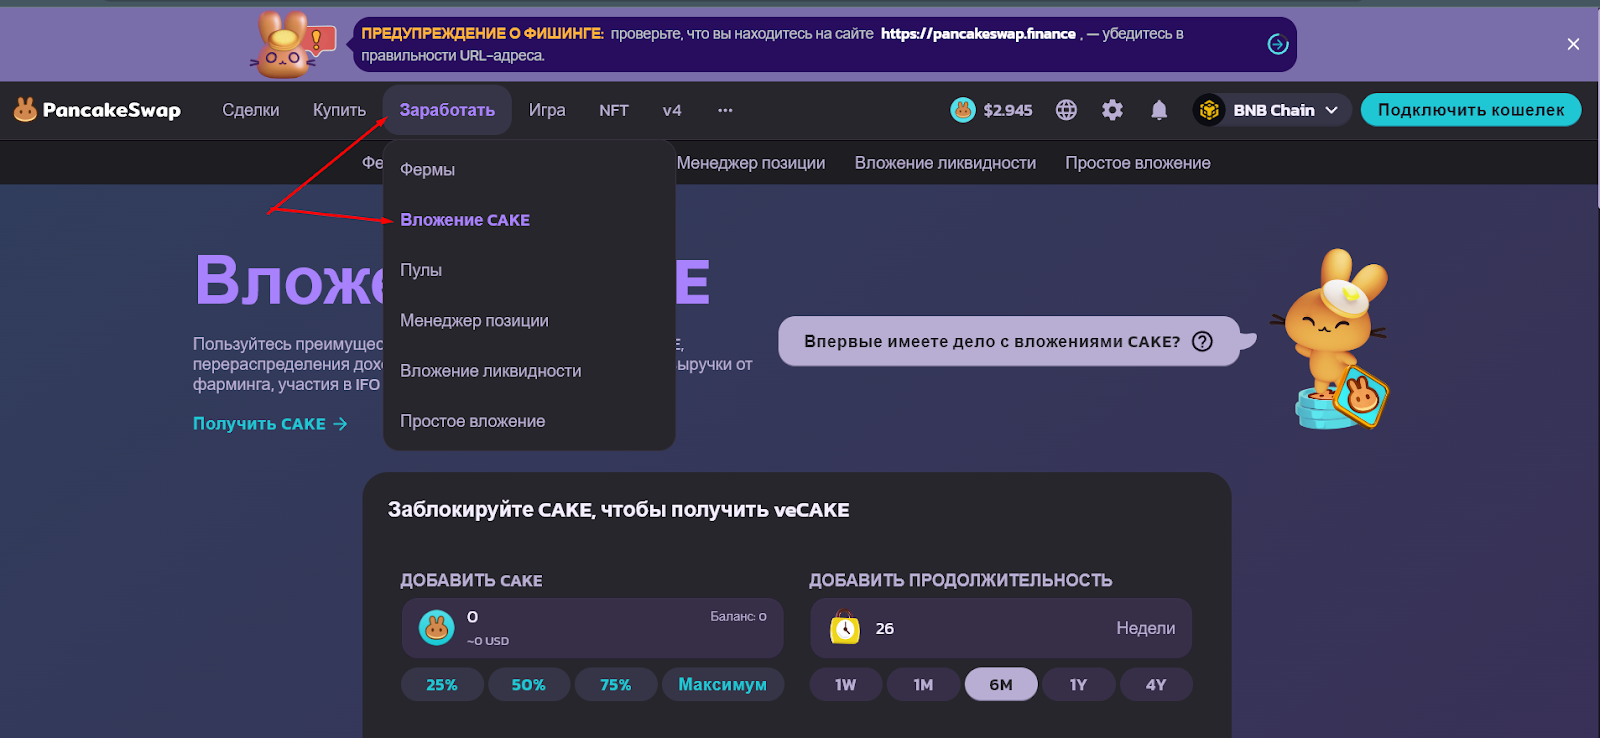Open the notifications bell

[1159, 110]
